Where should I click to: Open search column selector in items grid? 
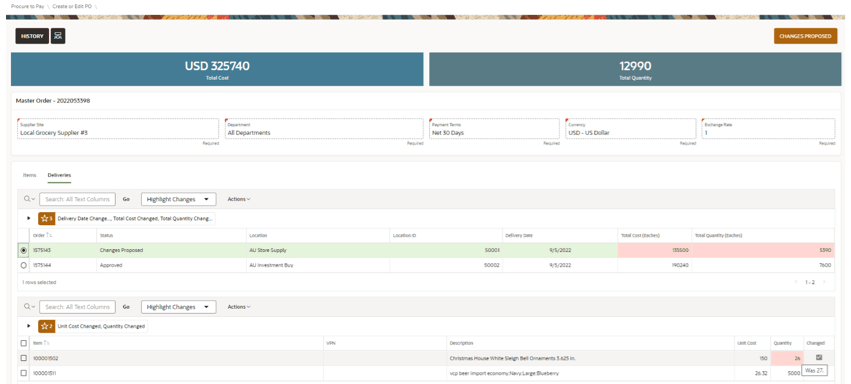pos(29,307)
